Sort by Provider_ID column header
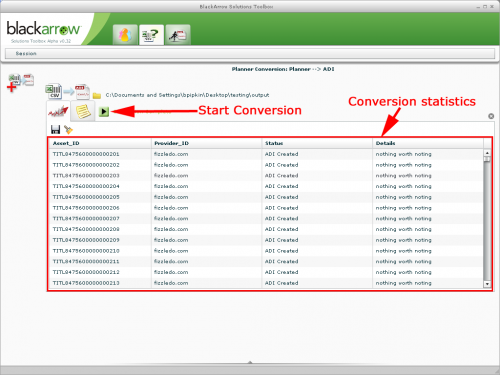 (x=206, y=143)
